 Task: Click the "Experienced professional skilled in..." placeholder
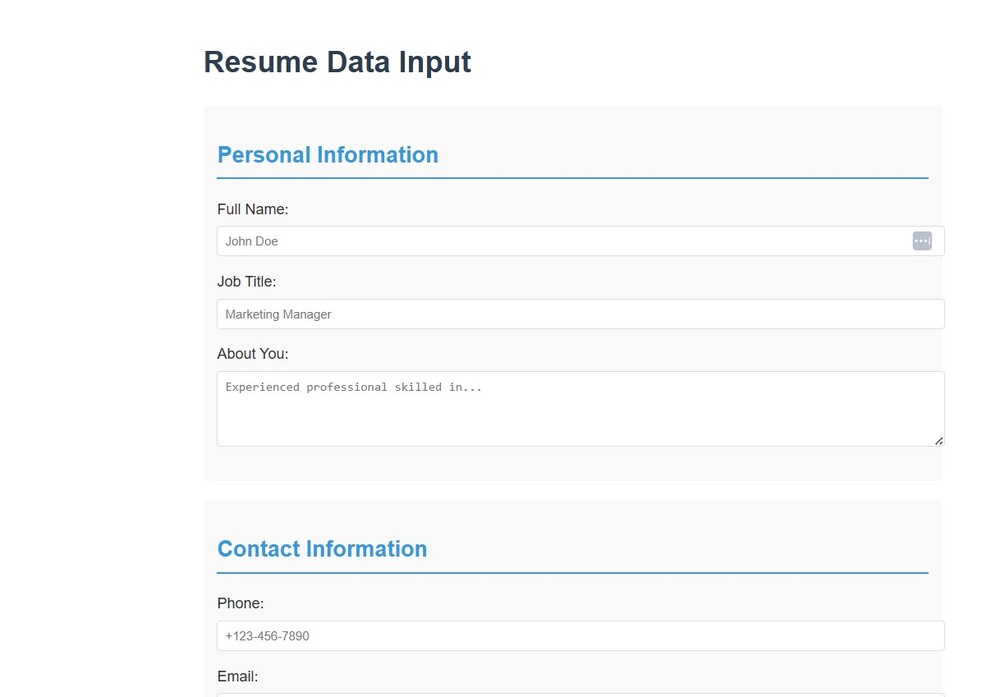353,387
